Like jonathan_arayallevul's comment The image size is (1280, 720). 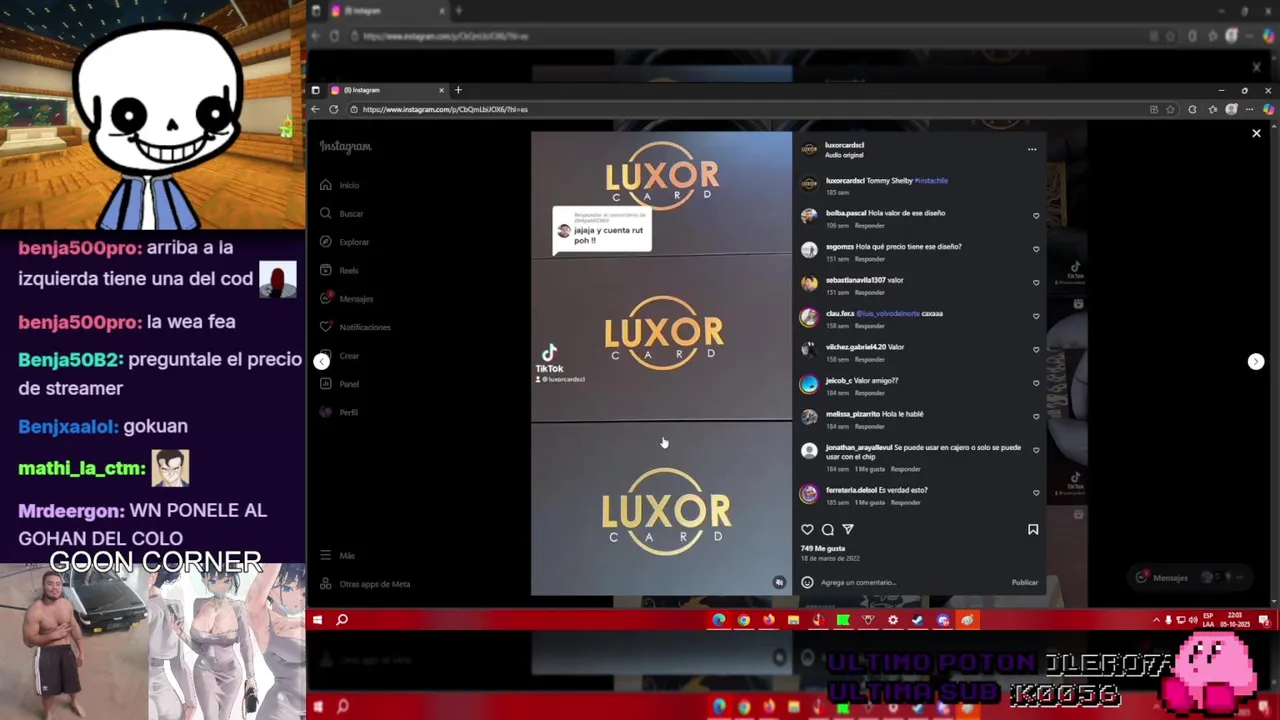(x=1036, y=450)
